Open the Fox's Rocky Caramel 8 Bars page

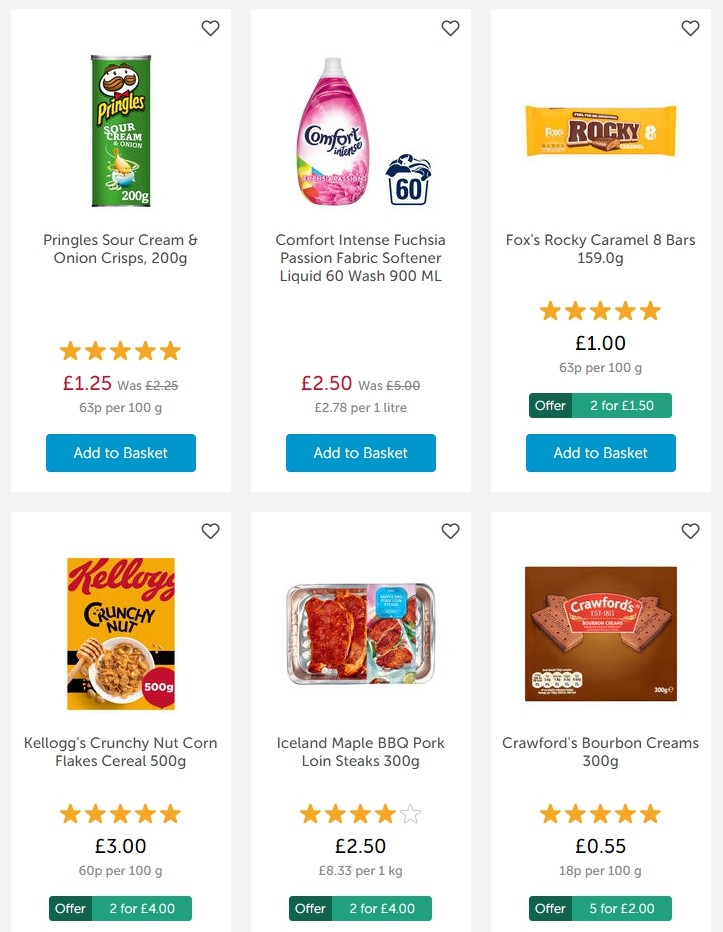coord(600,248)
